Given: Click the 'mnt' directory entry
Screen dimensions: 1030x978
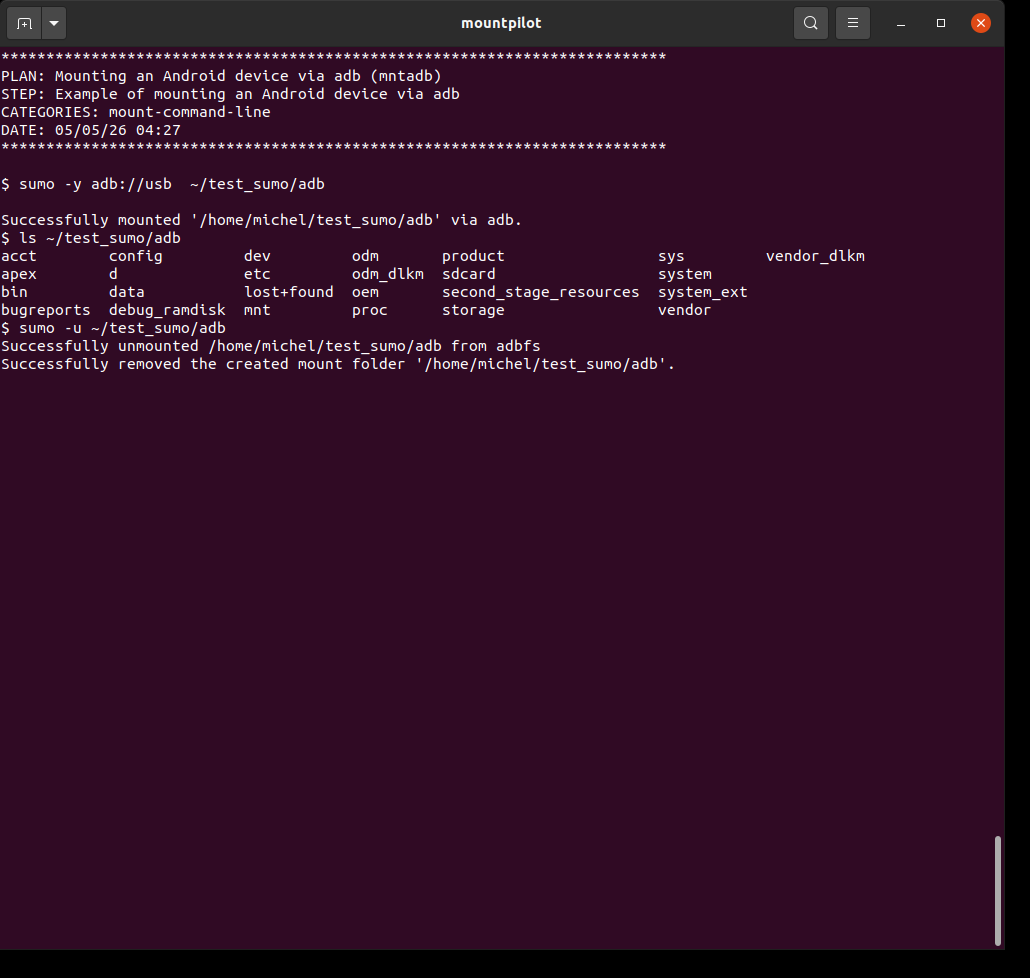Looking at the screenshot, I should point(257,310).
